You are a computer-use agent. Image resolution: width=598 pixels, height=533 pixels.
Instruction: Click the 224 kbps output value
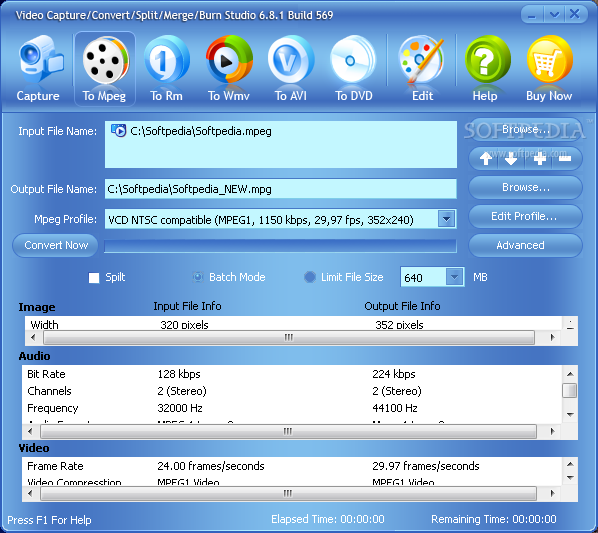coord(394,374)
